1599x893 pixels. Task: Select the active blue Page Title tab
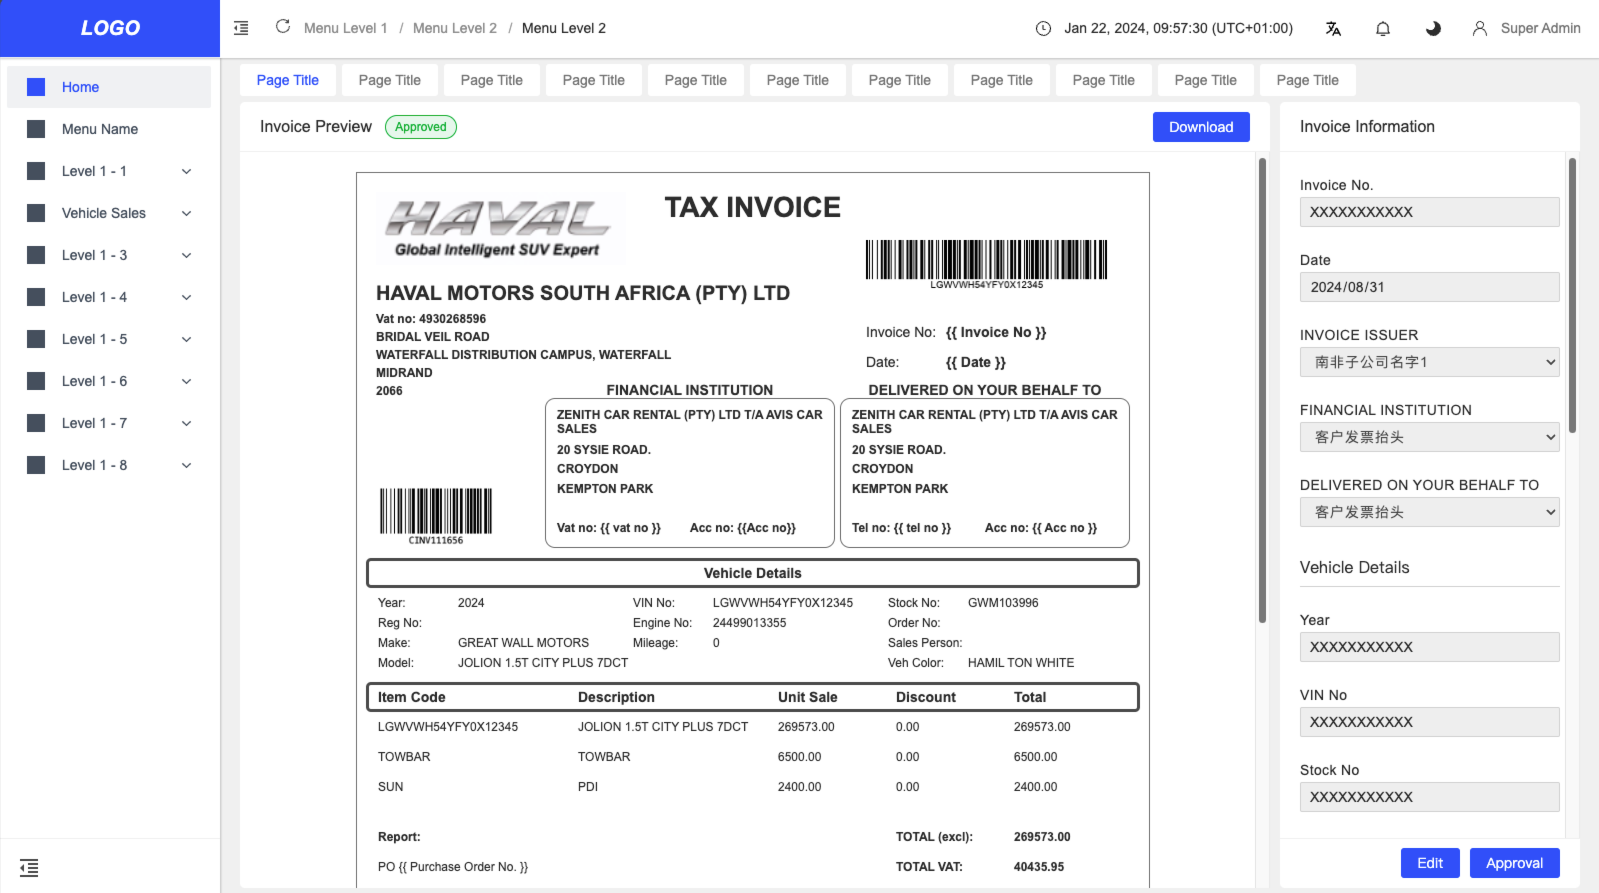[288, 80]
